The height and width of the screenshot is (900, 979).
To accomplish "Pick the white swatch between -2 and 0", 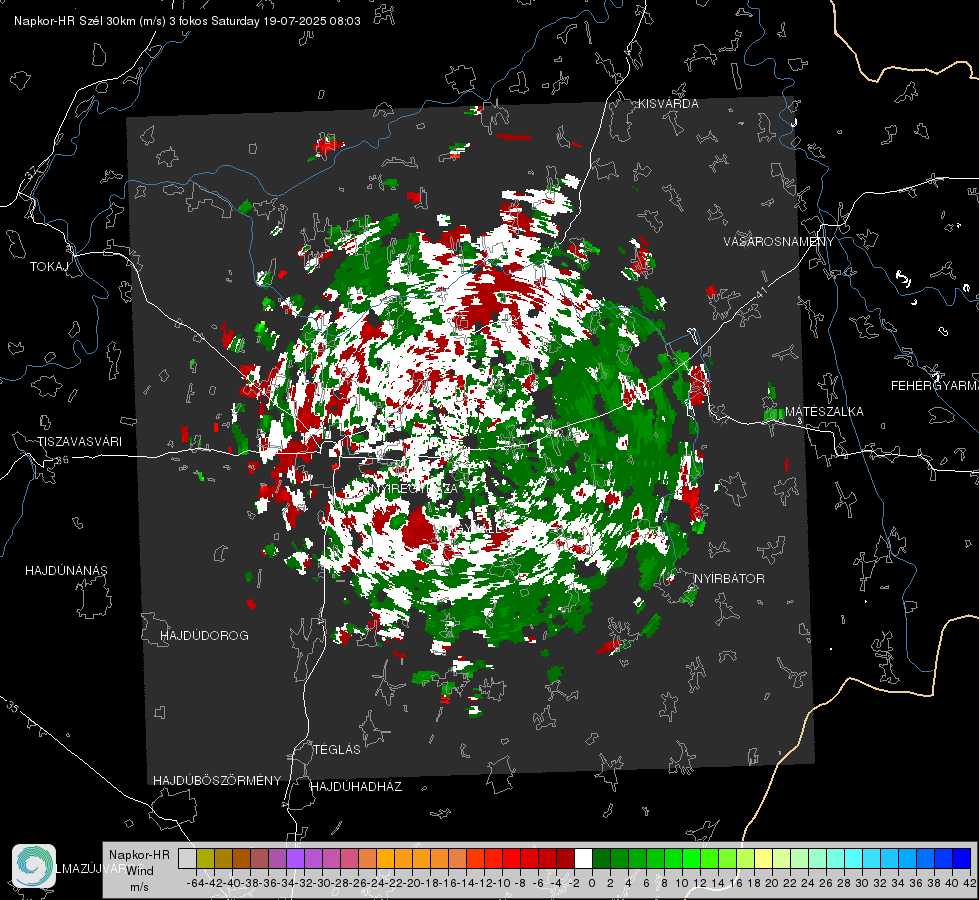I will coord(583,858).
